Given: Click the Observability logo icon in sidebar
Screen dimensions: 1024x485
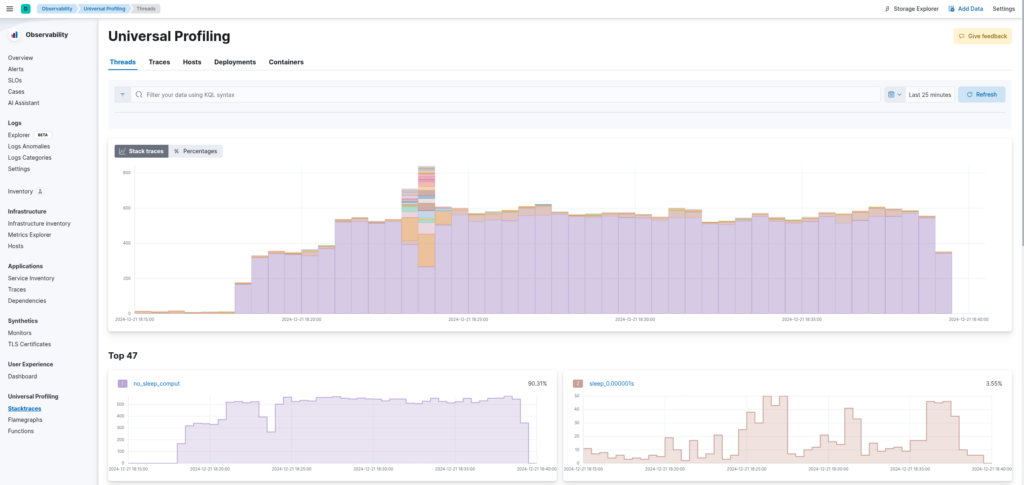Looking at the screenshot, I should (14, 35).
